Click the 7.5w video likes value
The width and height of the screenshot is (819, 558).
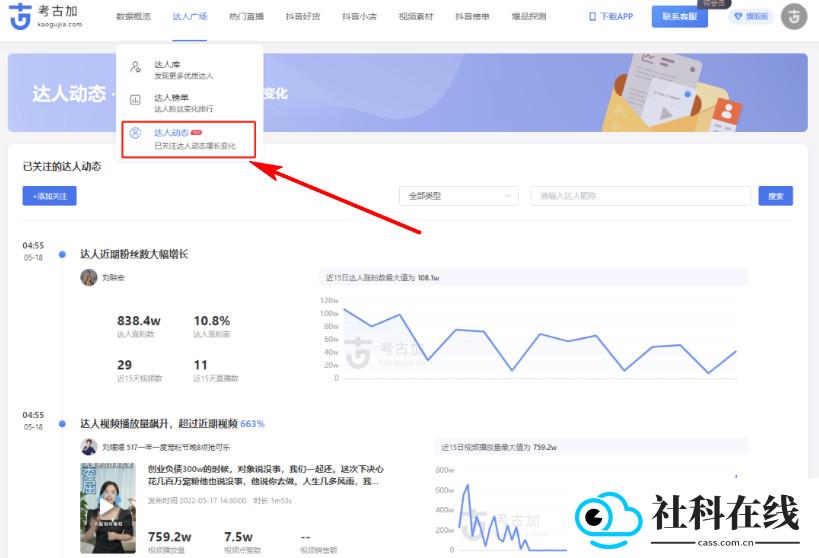[238, 537]
